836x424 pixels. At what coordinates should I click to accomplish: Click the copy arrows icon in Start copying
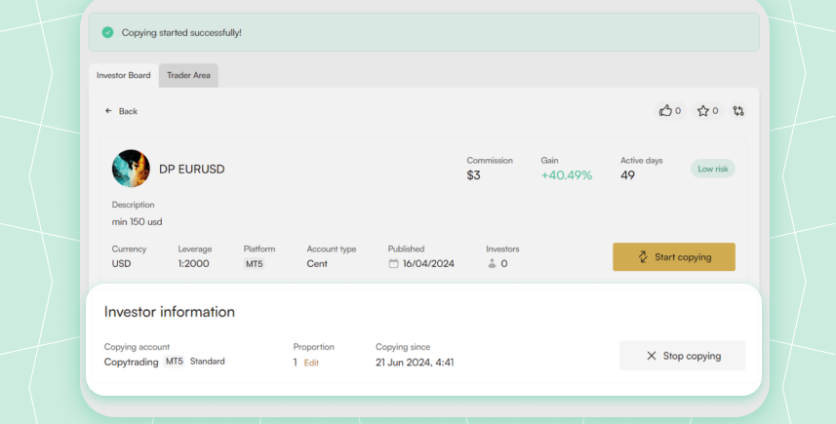[x=643, y=257]
